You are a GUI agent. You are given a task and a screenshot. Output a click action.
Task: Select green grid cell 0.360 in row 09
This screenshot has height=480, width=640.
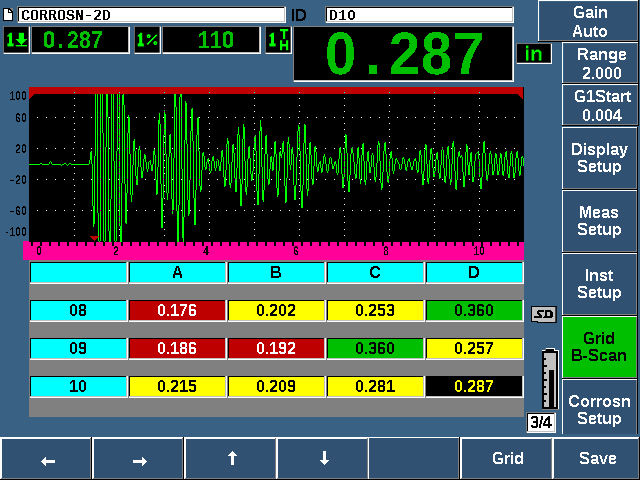point(375,348)
